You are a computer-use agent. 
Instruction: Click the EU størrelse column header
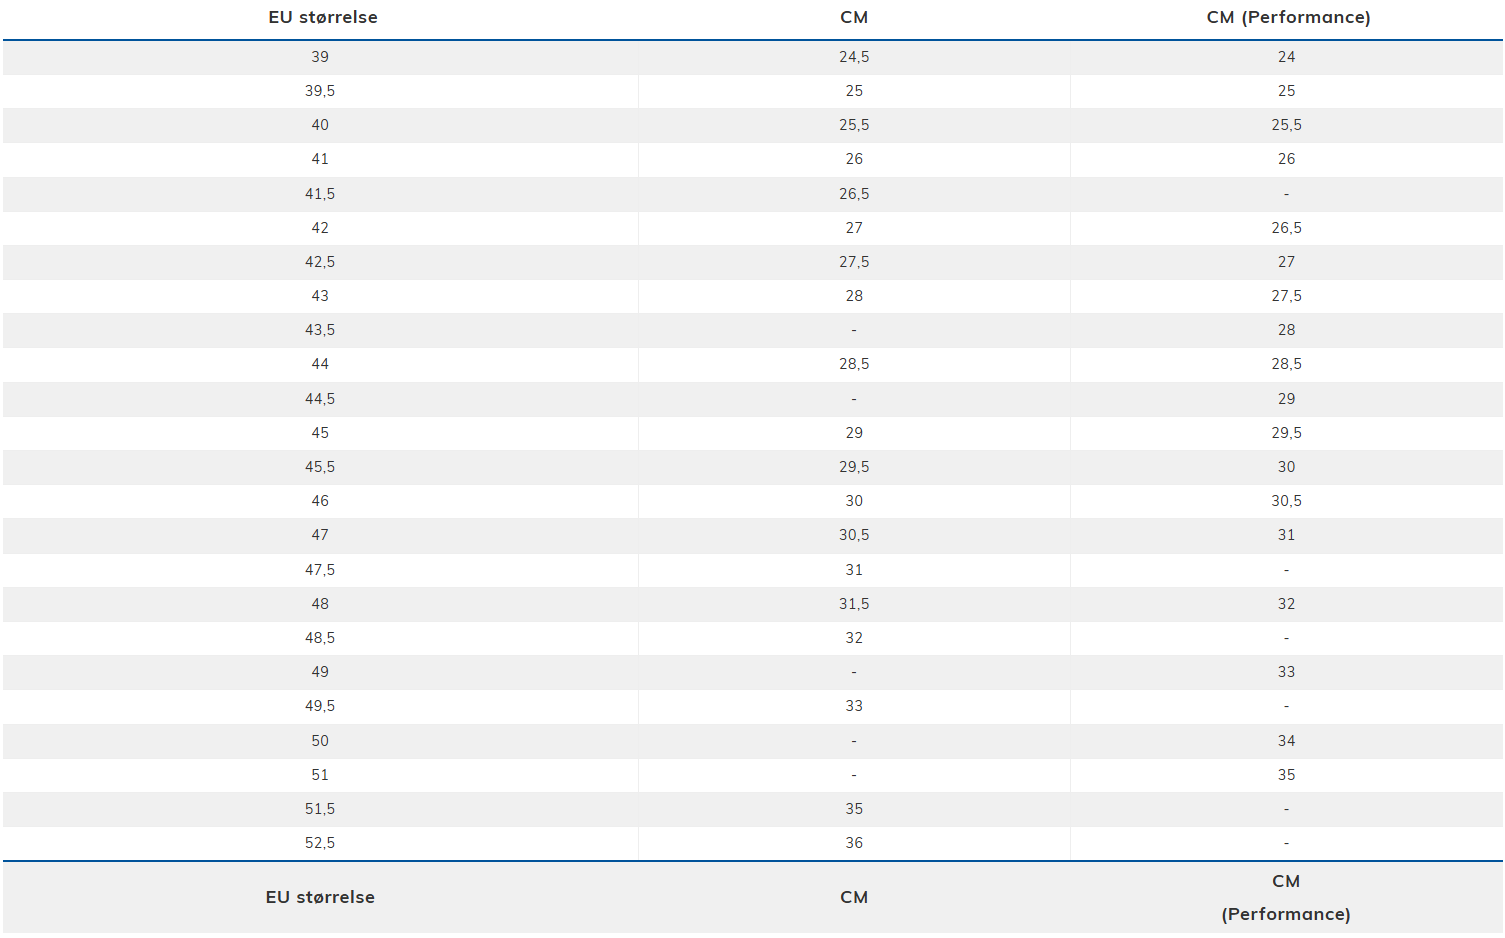point(323,17)
